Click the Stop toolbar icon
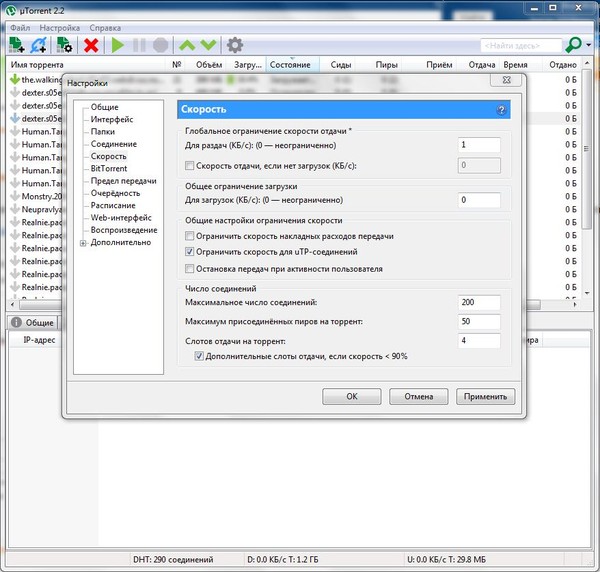The width and height of the screenshot is (600, 572). (160, 45)
